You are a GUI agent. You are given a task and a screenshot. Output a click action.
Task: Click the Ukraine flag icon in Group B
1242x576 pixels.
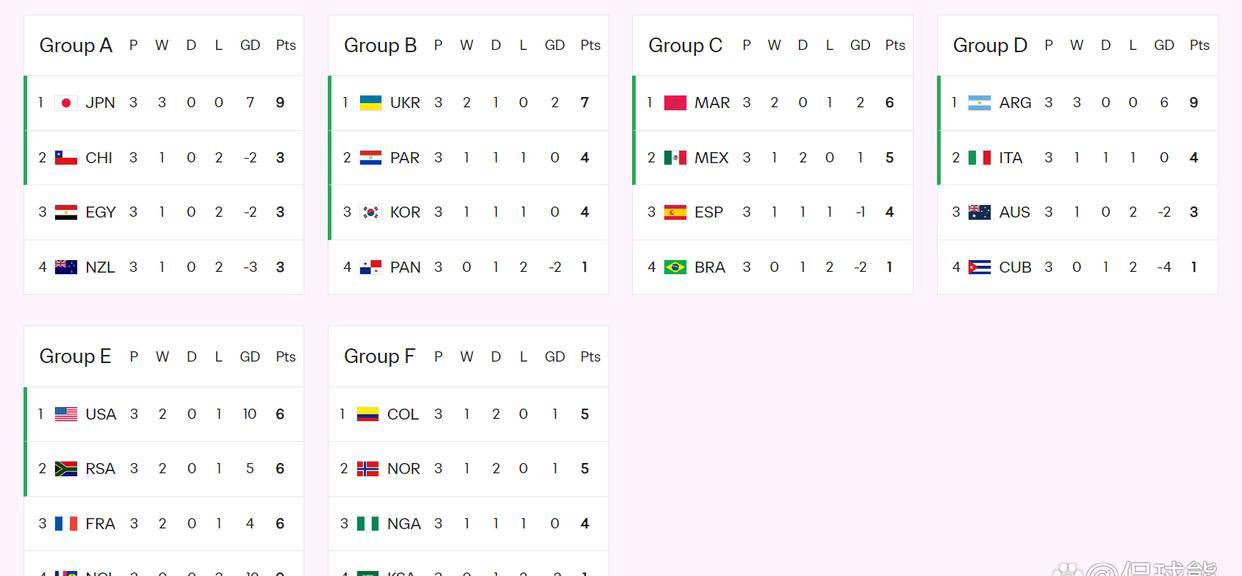(370, 103)
